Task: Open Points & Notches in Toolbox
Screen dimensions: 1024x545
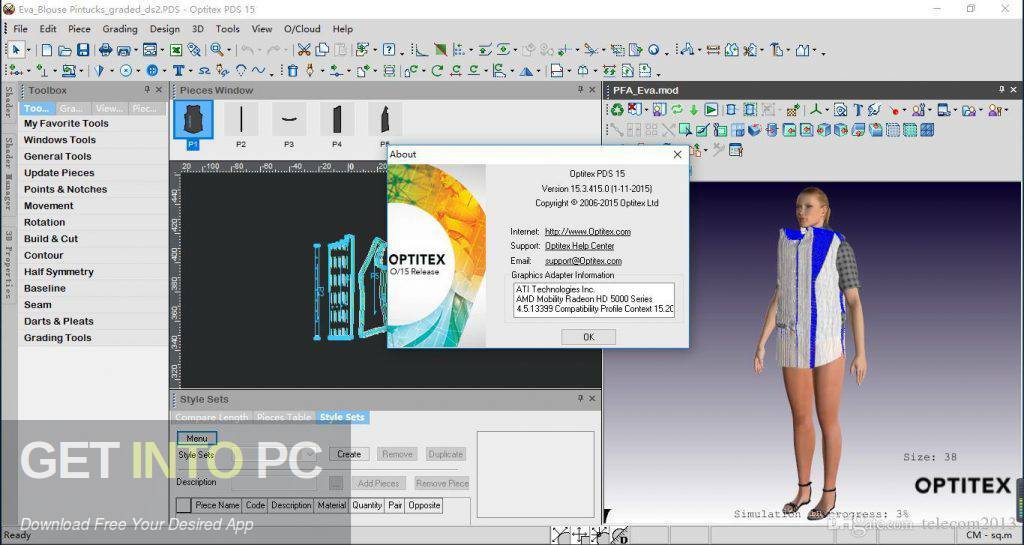Action: pyautogui.click(x=65, y=189)
